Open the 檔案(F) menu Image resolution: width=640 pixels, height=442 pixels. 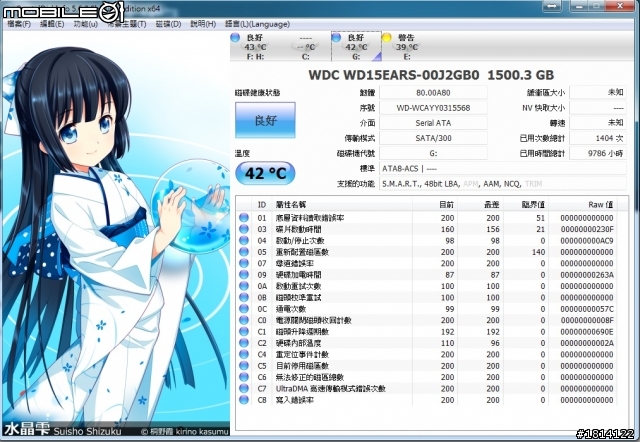(x=19, y=24)
